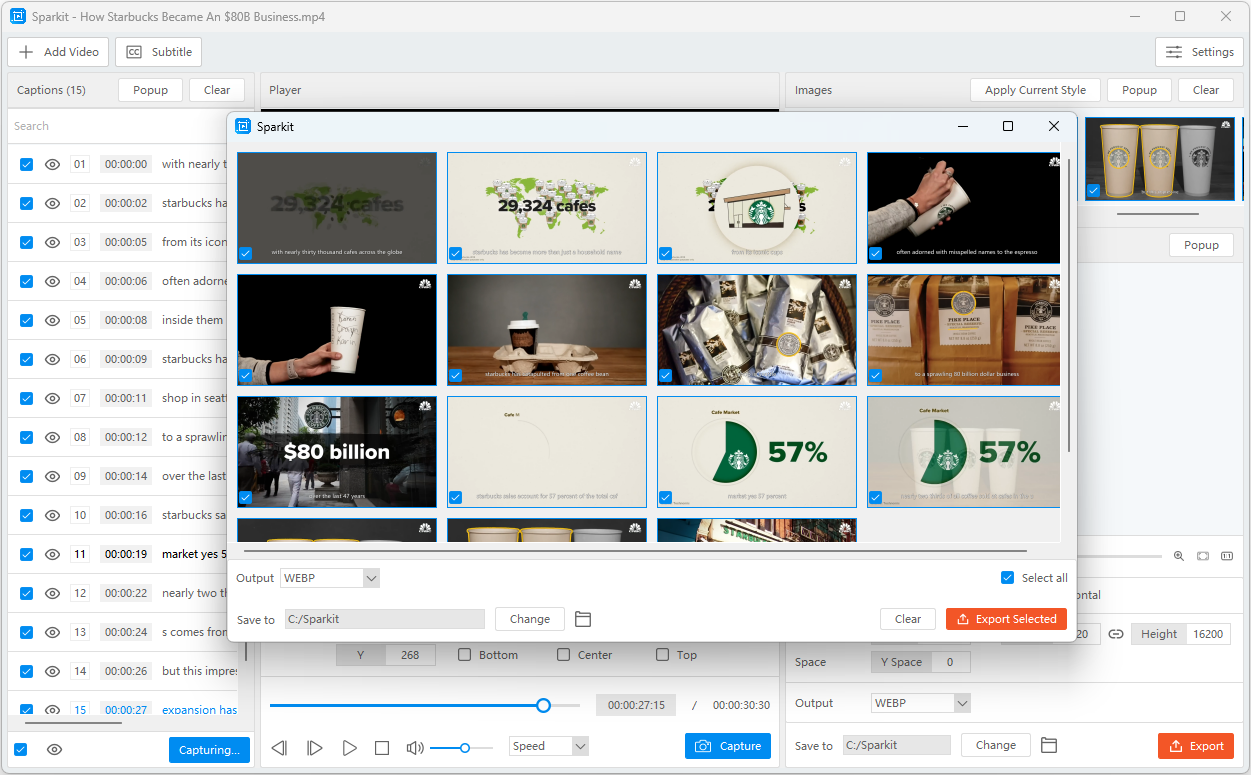The image size is (1251, 775).
Task: Click dialog horizontal scrollbar
Action: 635,550
